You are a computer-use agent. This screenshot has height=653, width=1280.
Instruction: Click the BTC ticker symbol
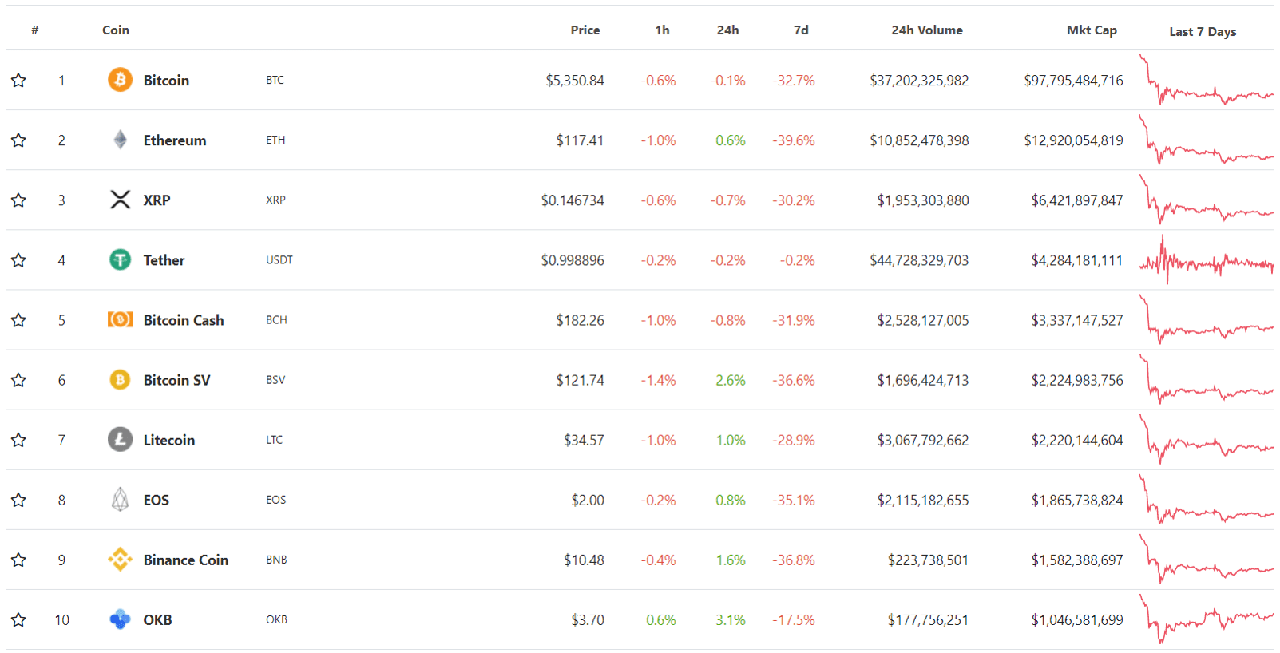(x=275, y=80)
